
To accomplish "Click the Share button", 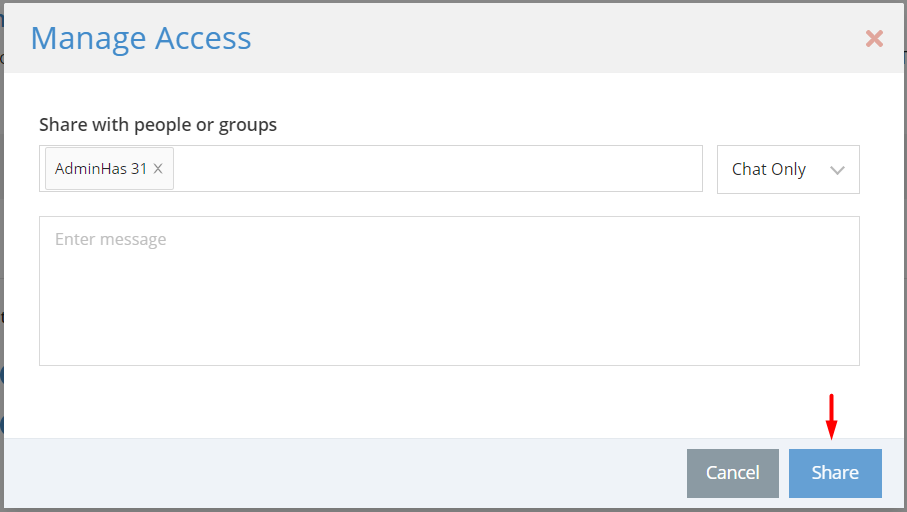I will coord(835,473).
